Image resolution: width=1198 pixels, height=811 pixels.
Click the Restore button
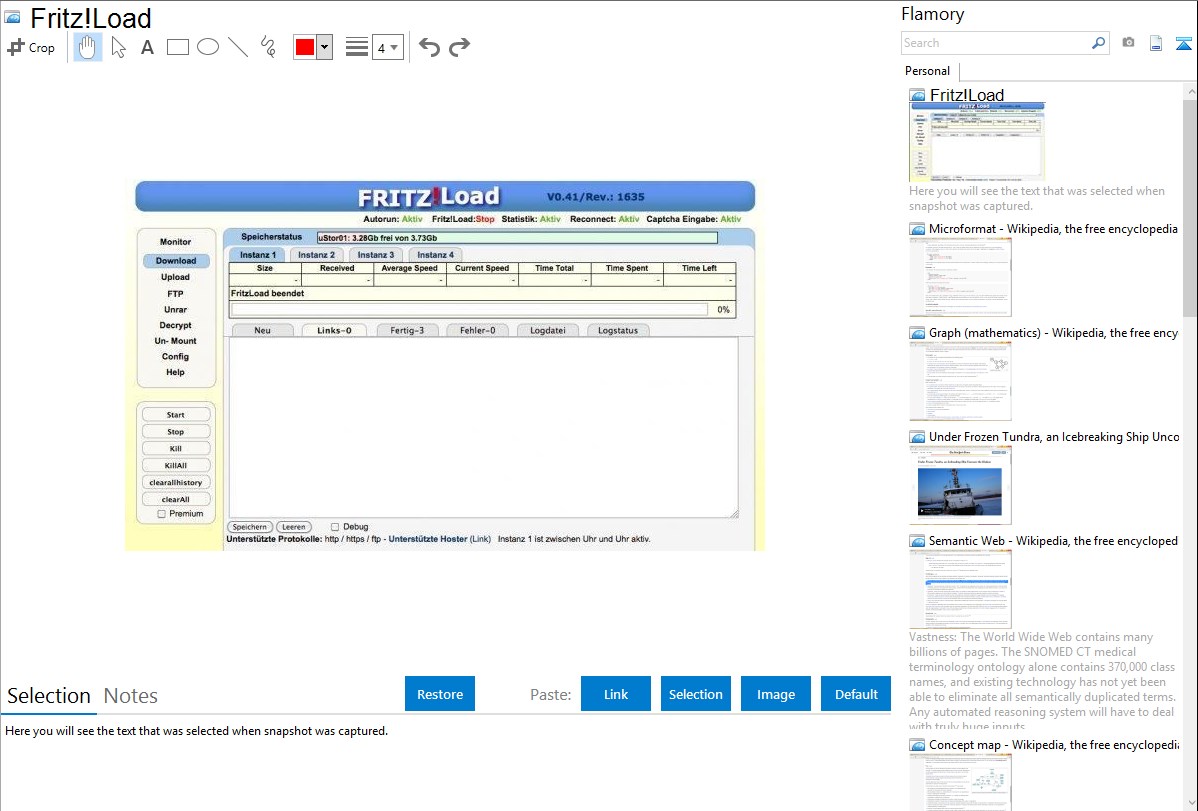(x=440, y=694)
